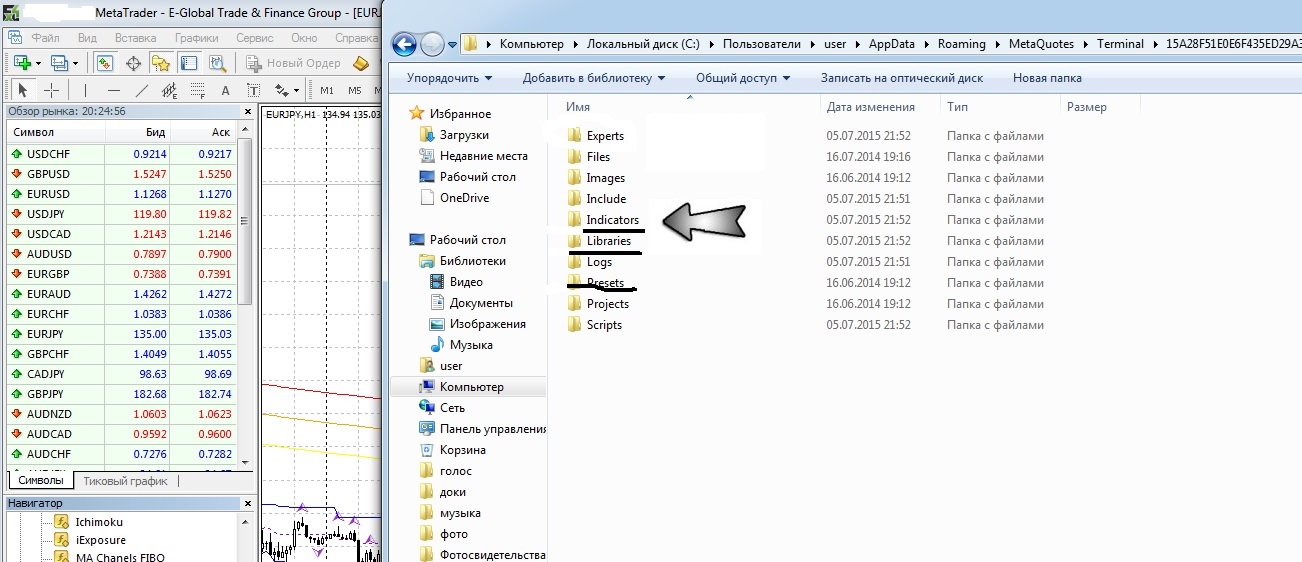
Task: Open dropdown arrow next to Profiles icon
Action: [x=75, y=63]
